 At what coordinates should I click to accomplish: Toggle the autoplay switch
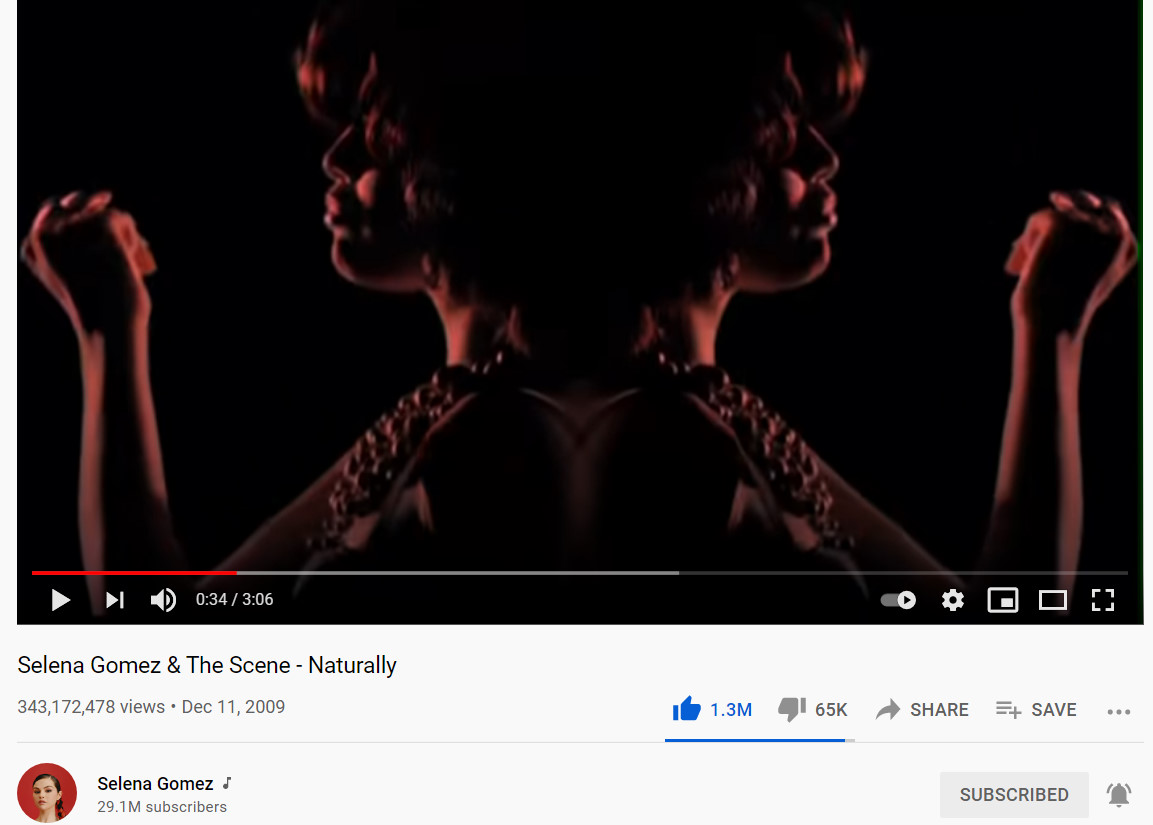click(898, 600)
